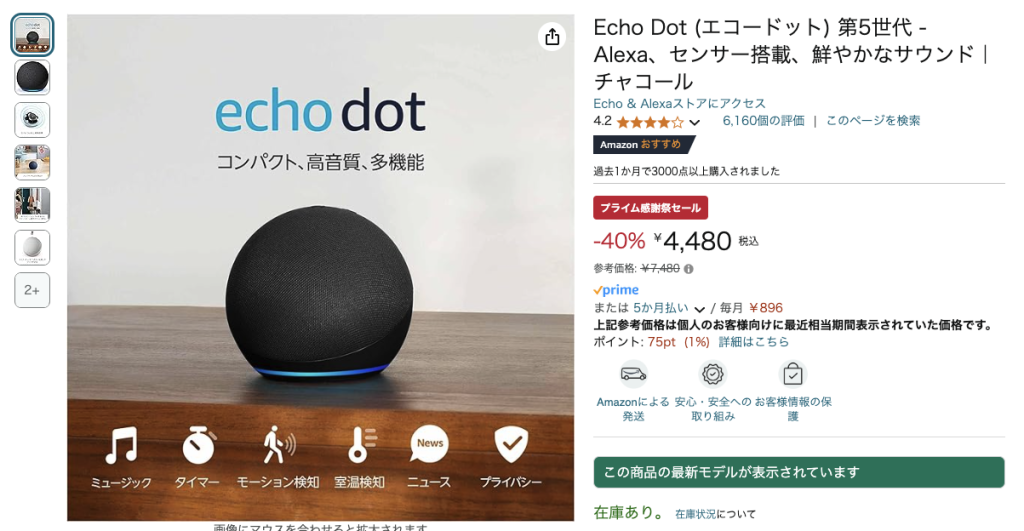1024x531 pixels.
Task: Select the first product thumbnail
Action: [32, 35]
